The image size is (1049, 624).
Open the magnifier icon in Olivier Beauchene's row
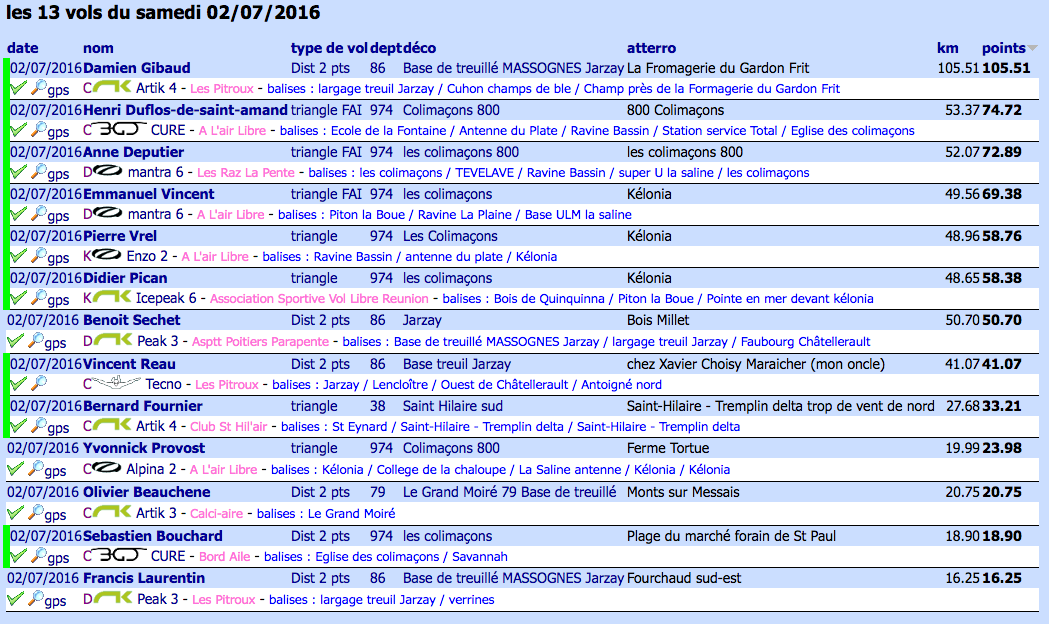(35, 512)
